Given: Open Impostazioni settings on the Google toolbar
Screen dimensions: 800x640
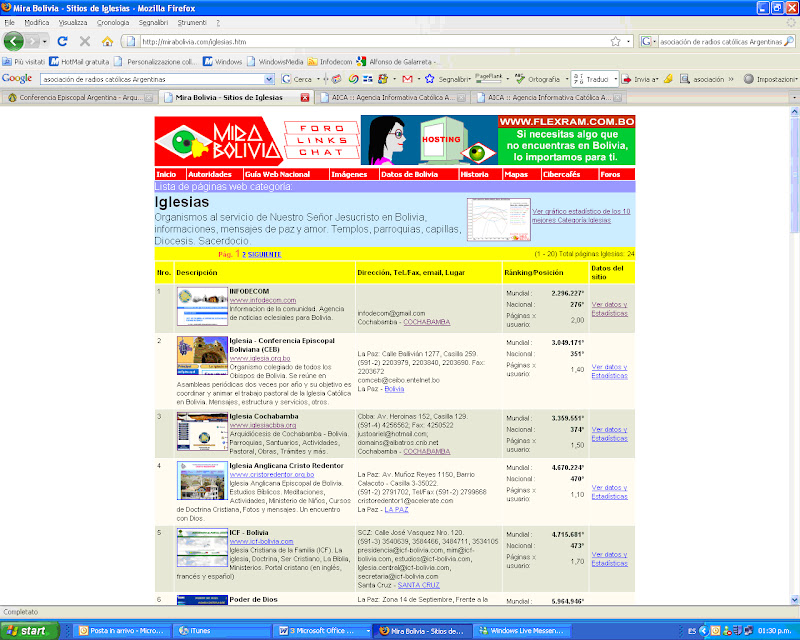Looking at the screenshot, I should click(770, 79).
